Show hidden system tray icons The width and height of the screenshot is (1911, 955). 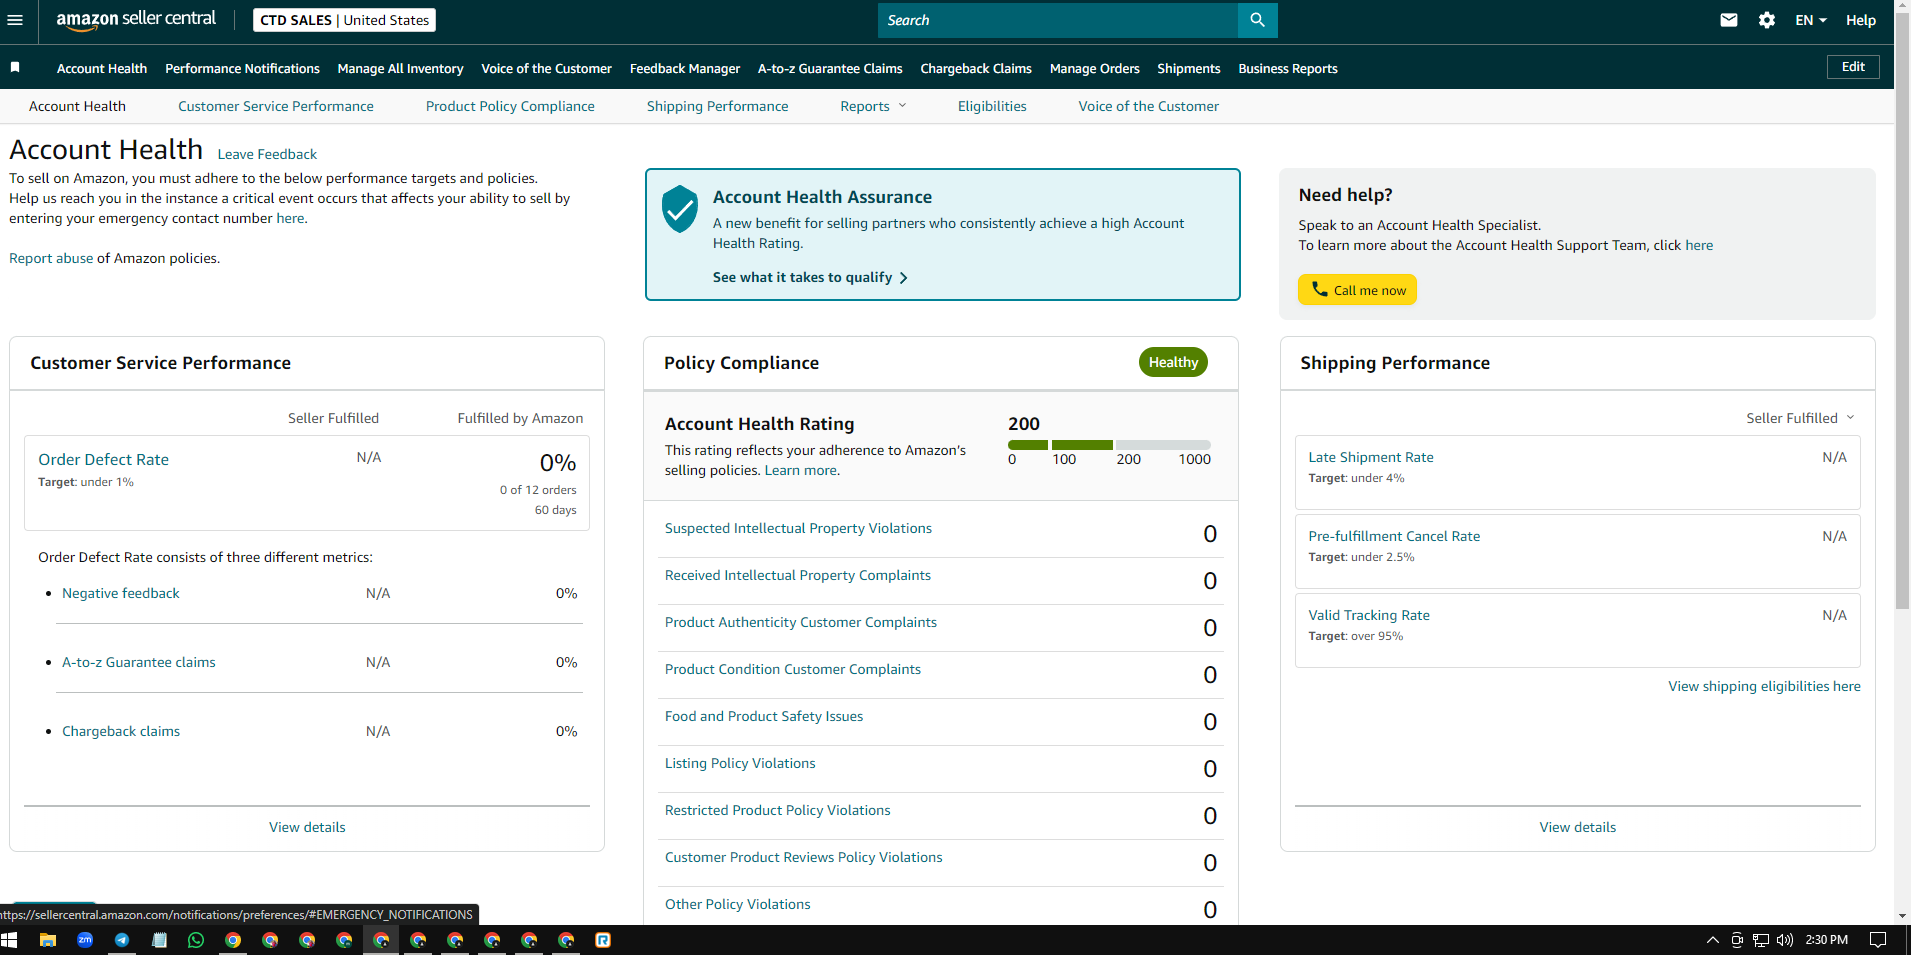pos(1712,940)
